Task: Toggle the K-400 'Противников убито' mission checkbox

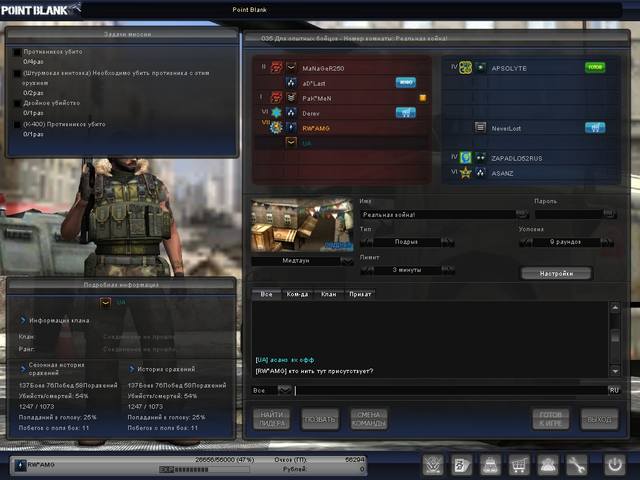Action: pos(17,124)
